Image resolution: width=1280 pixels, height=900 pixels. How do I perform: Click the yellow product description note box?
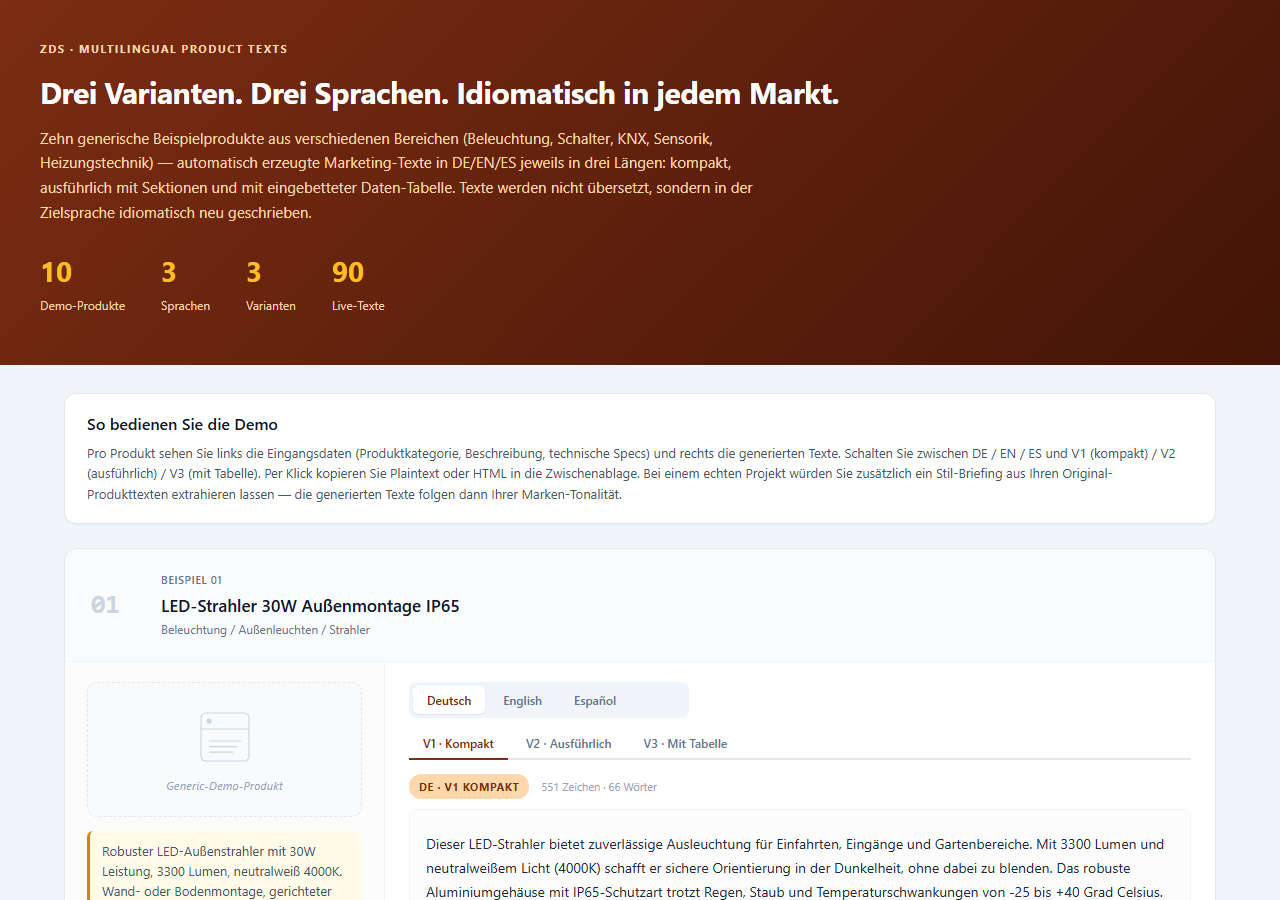pos(225,866)
